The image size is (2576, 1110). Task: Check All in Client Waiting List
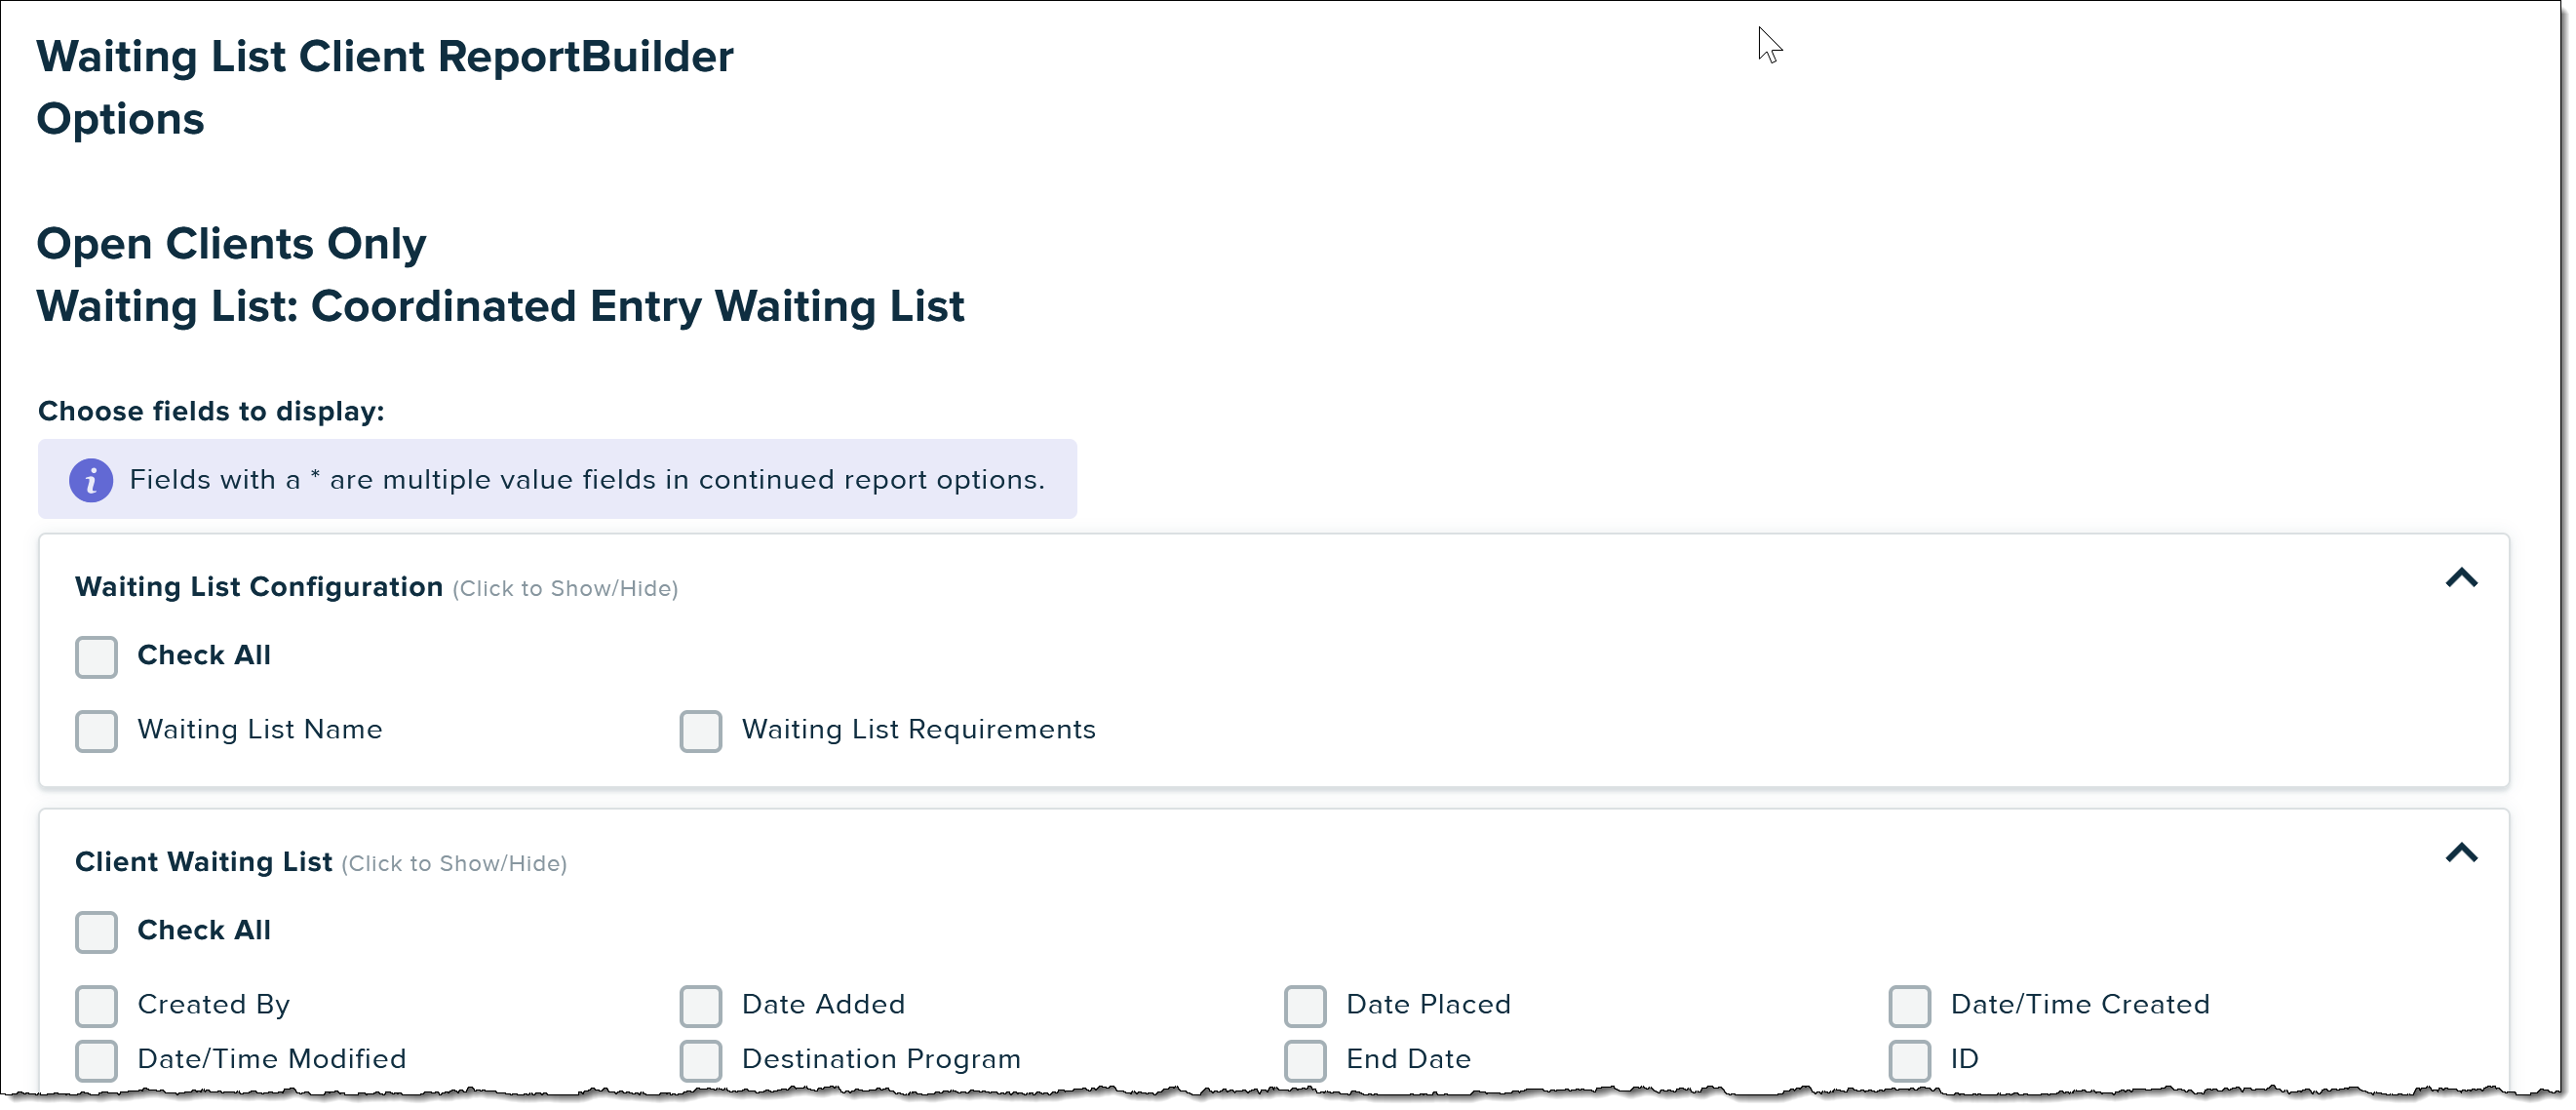[x=97, y=932]
